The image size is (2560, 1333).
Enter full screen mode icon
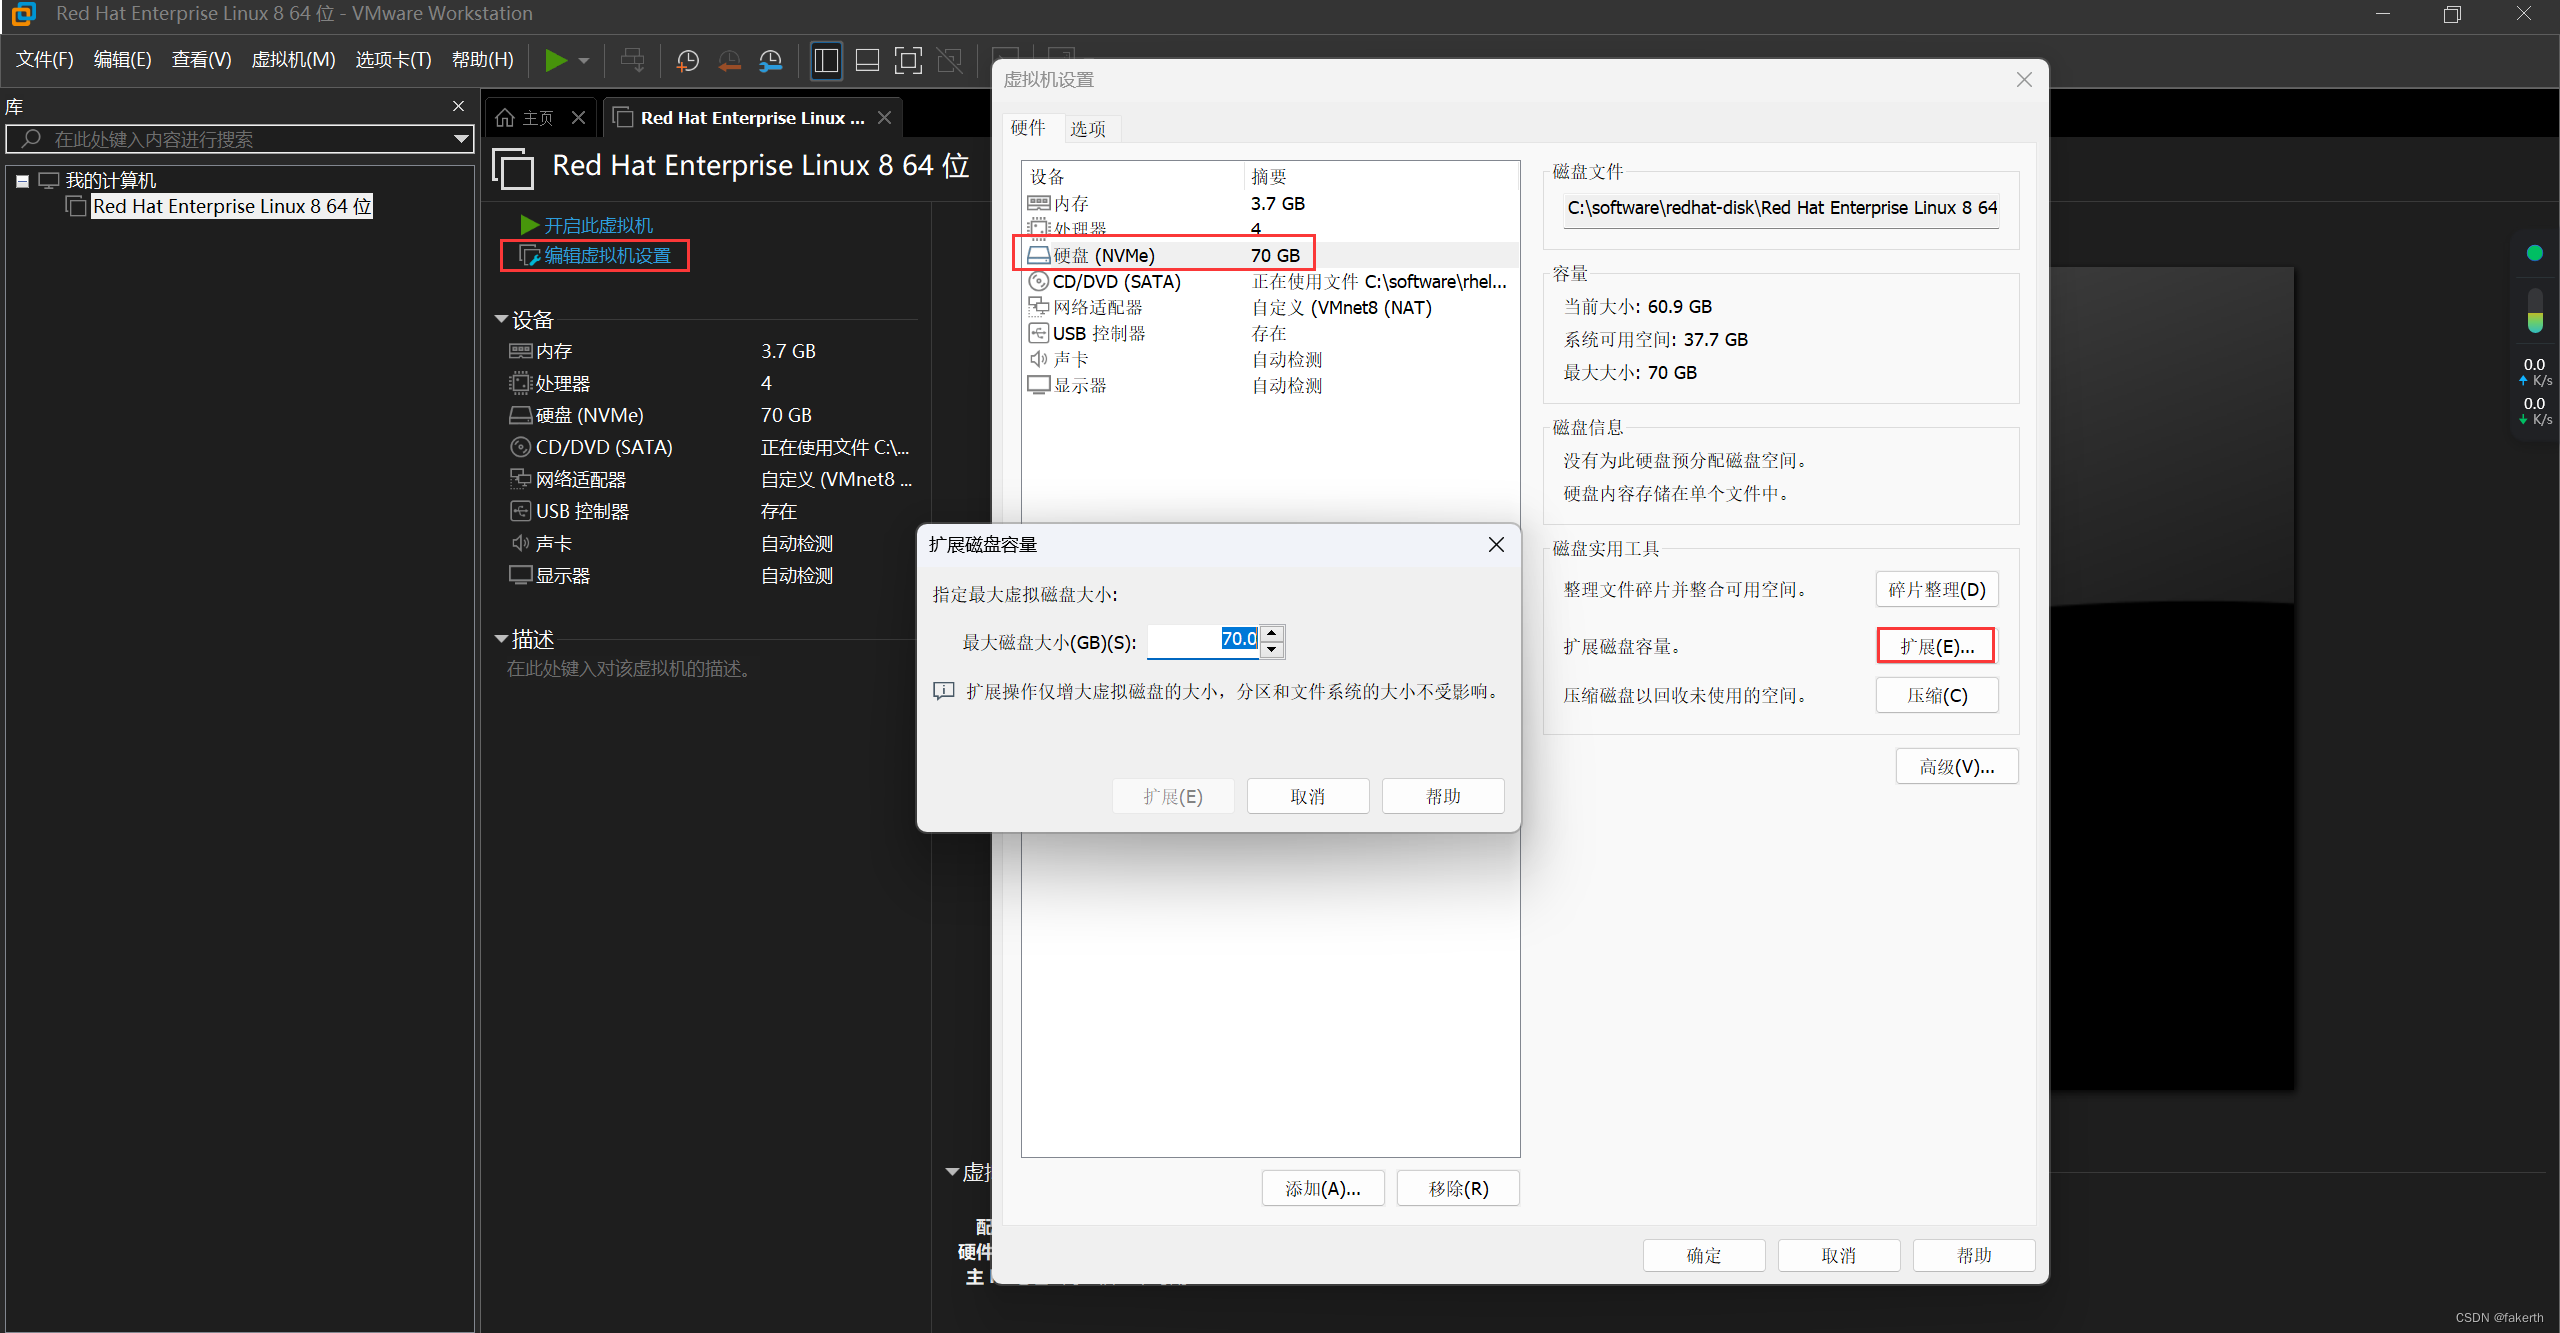point(908,60)
